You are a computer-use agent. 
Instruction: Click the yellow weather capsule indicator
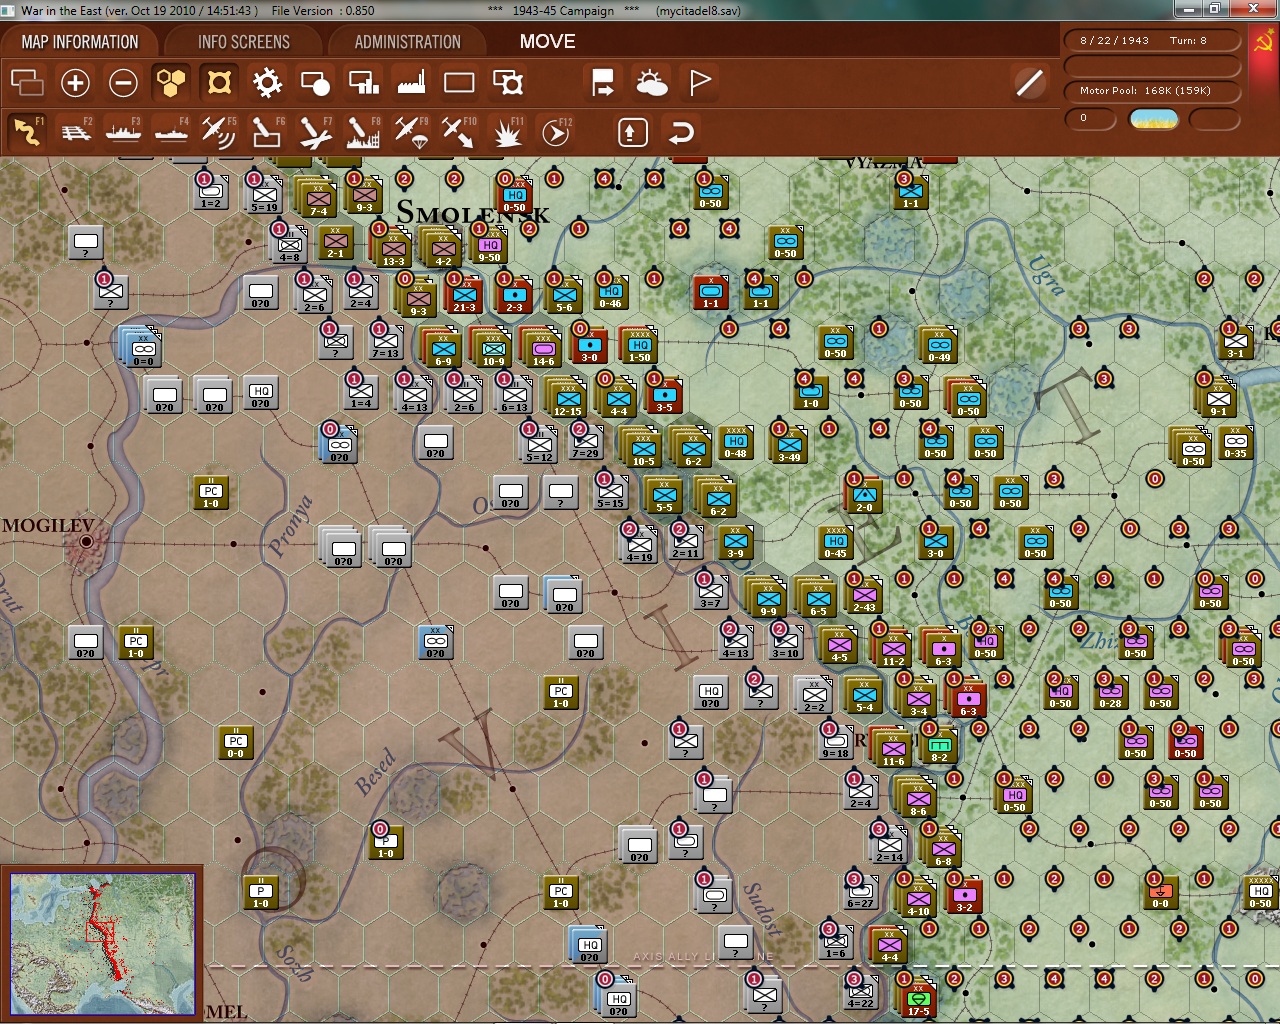point(1153,119)
